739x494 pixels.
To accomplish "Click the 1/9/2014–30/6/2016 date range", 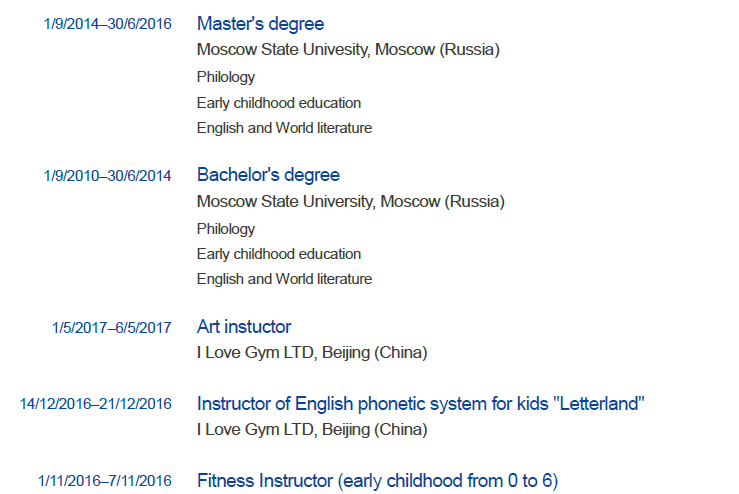I will tap(107, 25).
